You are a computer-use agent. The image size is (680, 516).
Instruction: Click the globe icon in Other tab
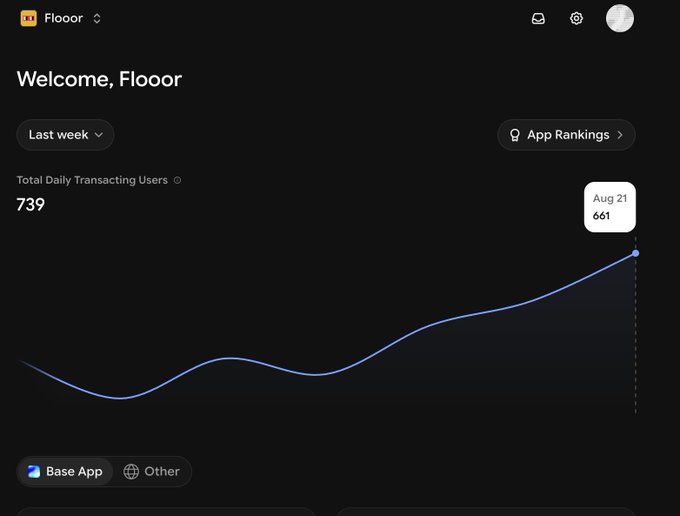tap(131, 471)
